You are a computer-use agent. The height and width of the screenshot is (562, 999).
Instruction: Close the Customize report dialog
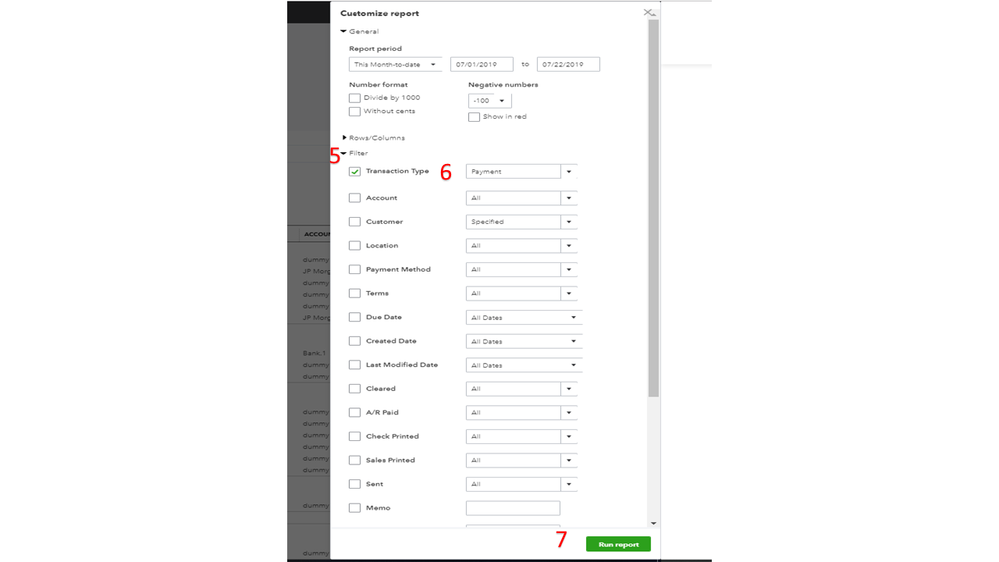click(648, 13)
